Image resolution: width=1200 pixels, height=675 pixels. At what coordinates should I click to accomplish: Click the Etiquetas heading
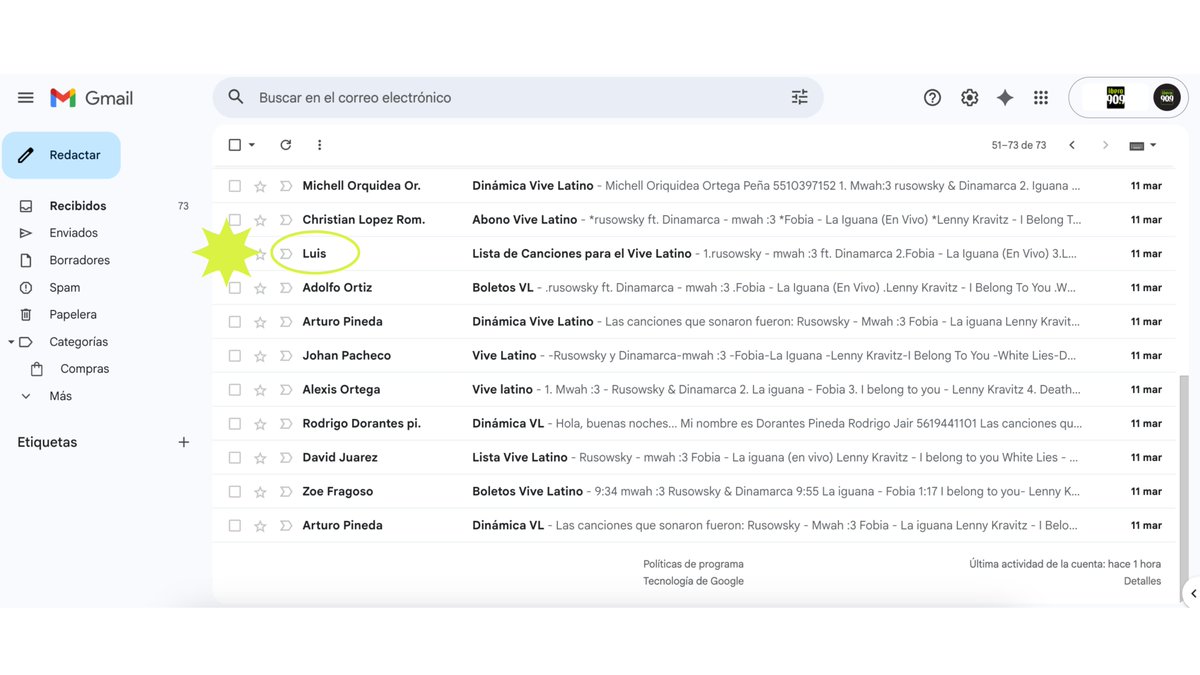(x=47, y=442)
